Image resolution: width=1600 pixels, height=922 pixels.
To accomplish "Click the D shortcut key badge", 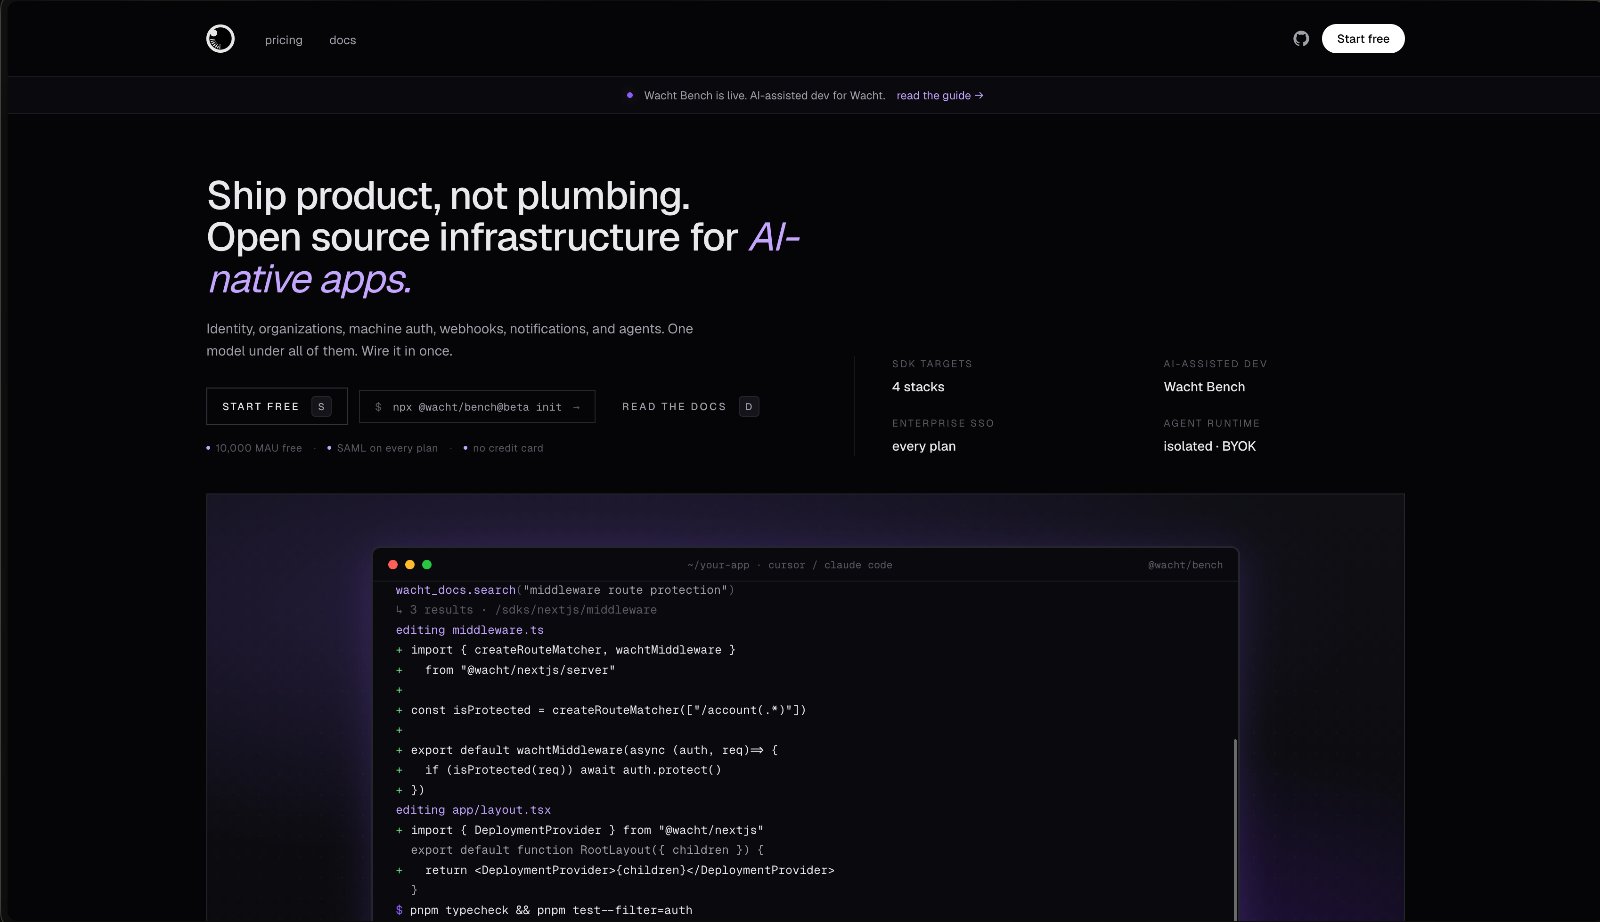I will pos(749,406).
